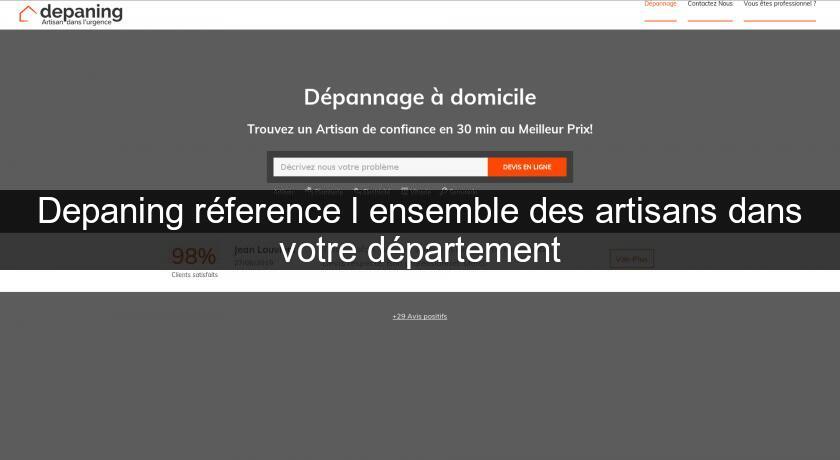Image resolution: width=840 pixels, height=460 pixels.
Task: Click the DEVIS EN LIGNE button
Action: click(527, 167)
